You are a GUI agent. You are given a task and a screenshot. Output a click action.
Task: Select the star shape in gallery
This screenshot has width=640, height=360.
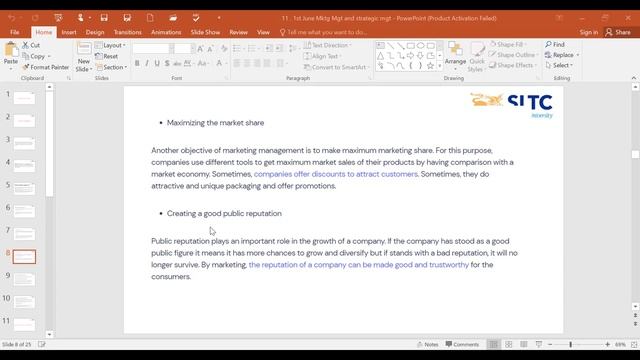(x=430, y=65)
